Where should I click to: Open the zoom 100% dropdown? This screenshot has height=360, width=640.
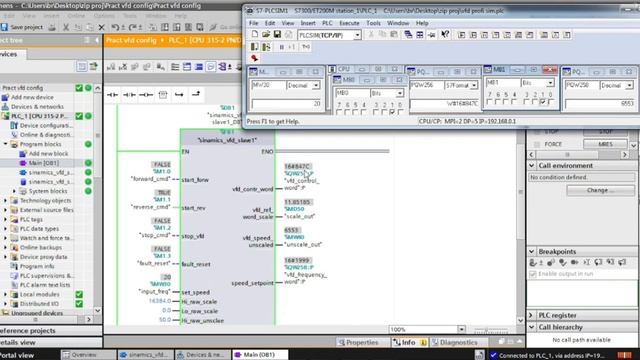coord(461,329)
